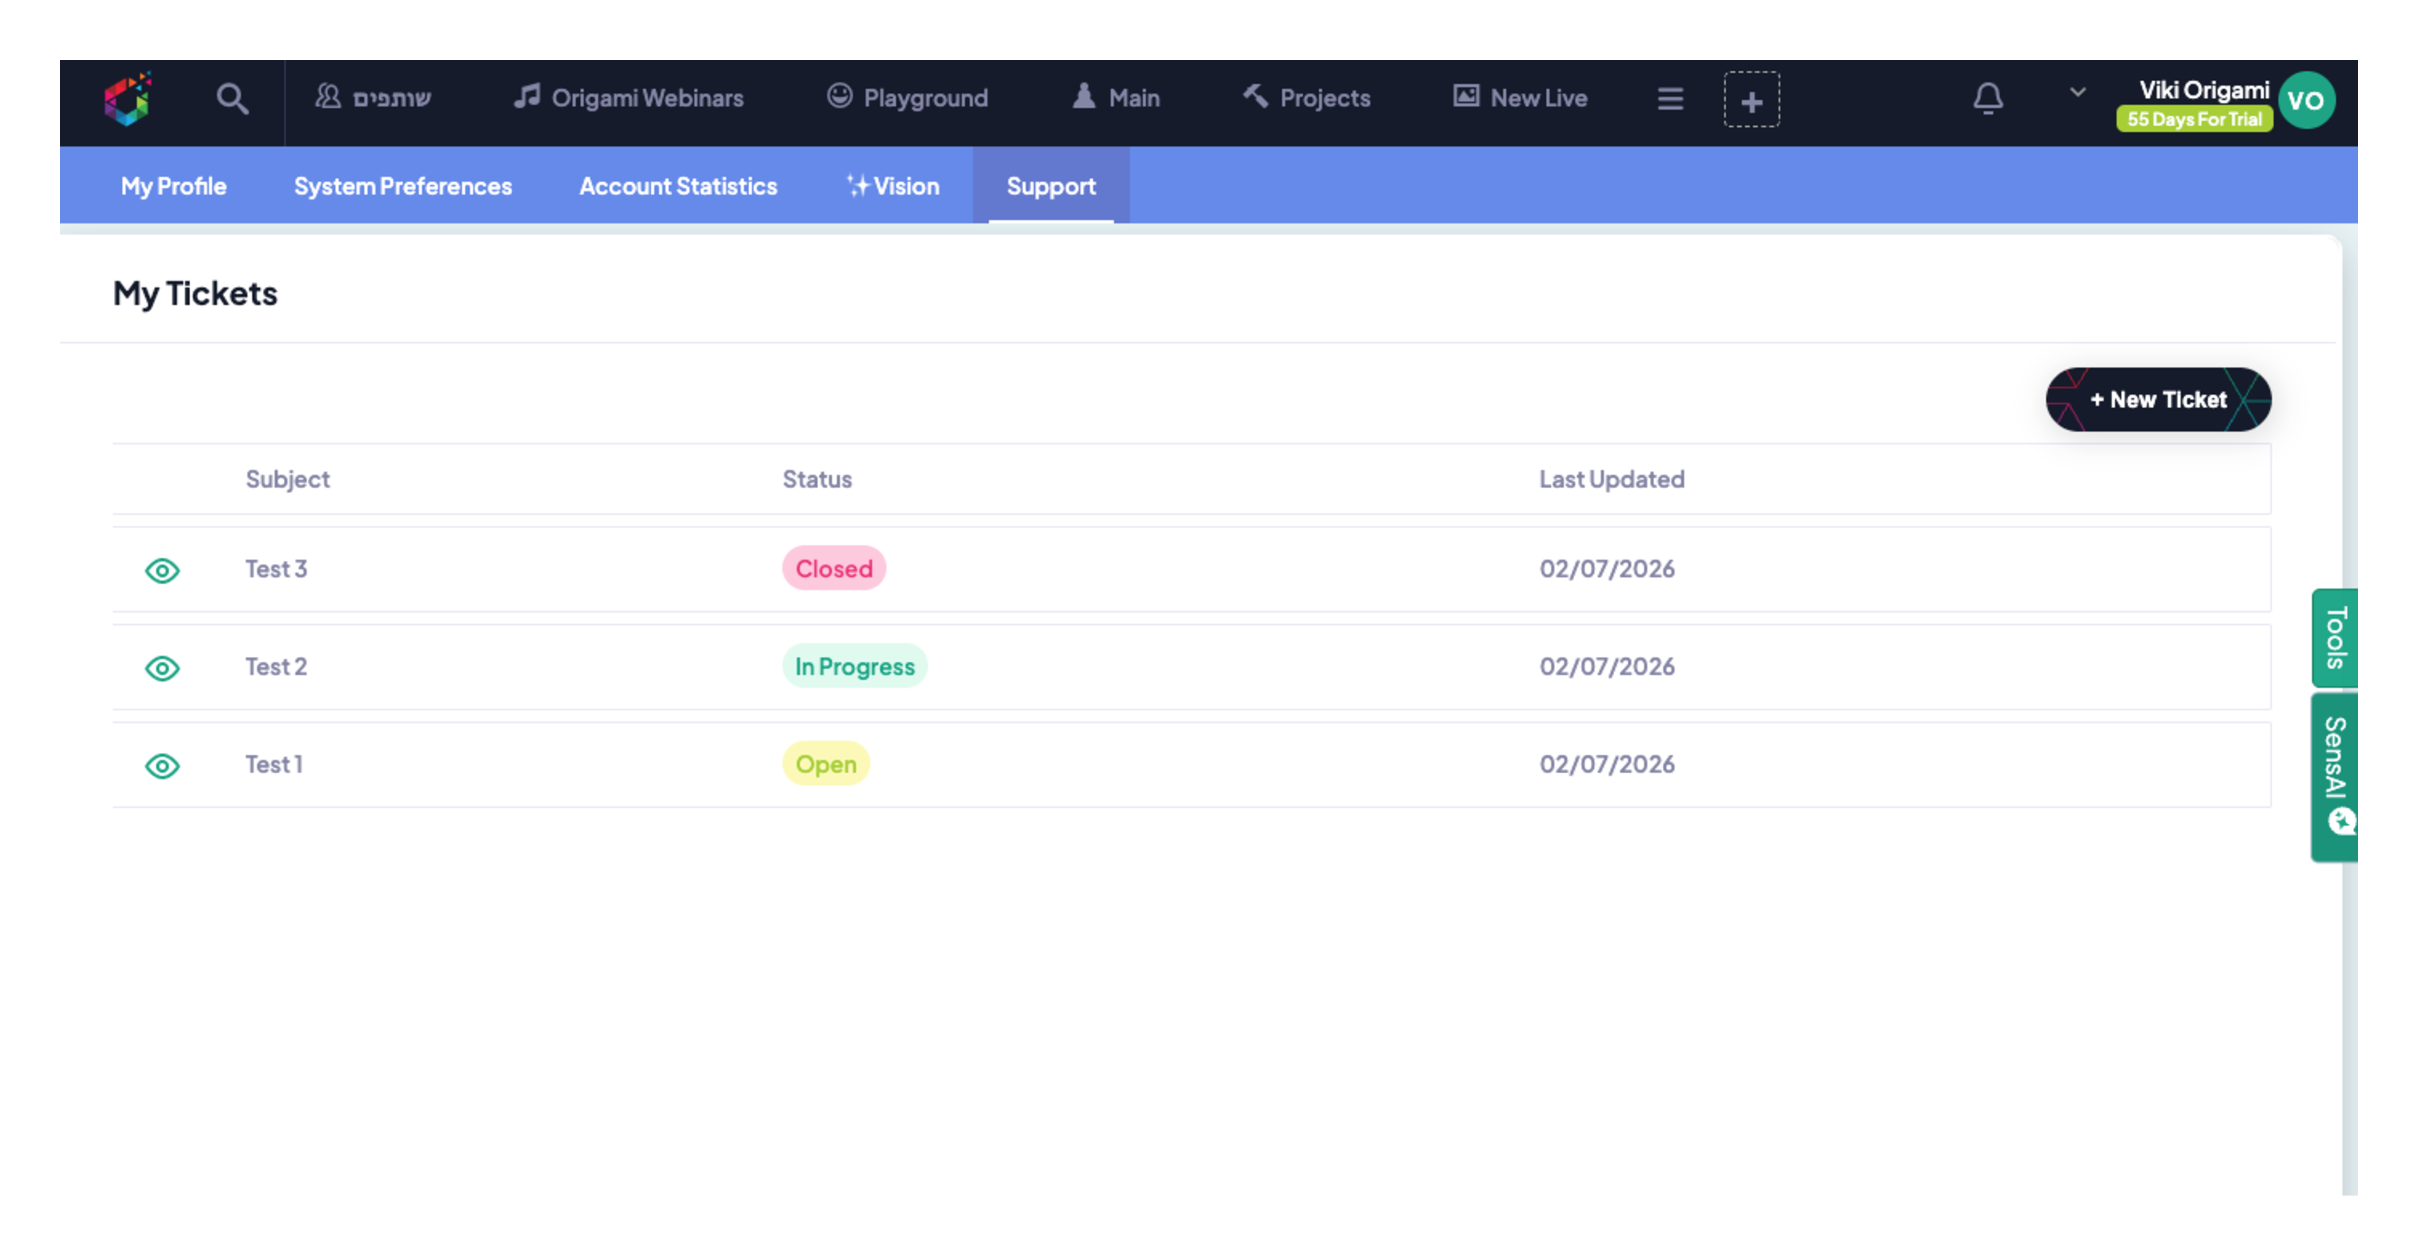Create a ticket with New Ticket button
Screen dimensions: 2418x1255
tap(2158, 399)
